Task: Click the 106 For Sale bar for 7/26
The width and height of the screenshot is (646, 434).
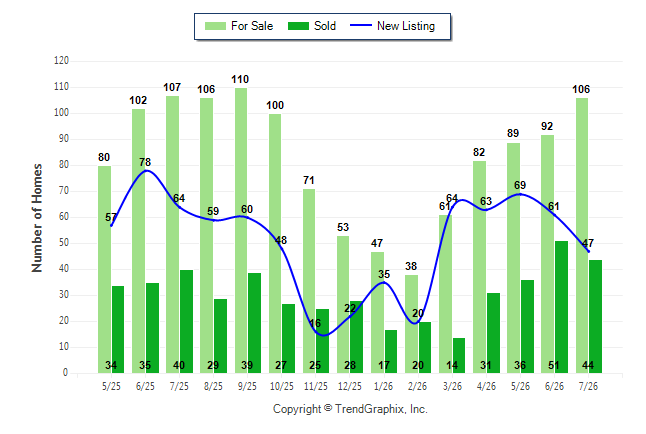Action: coord(582,235)
